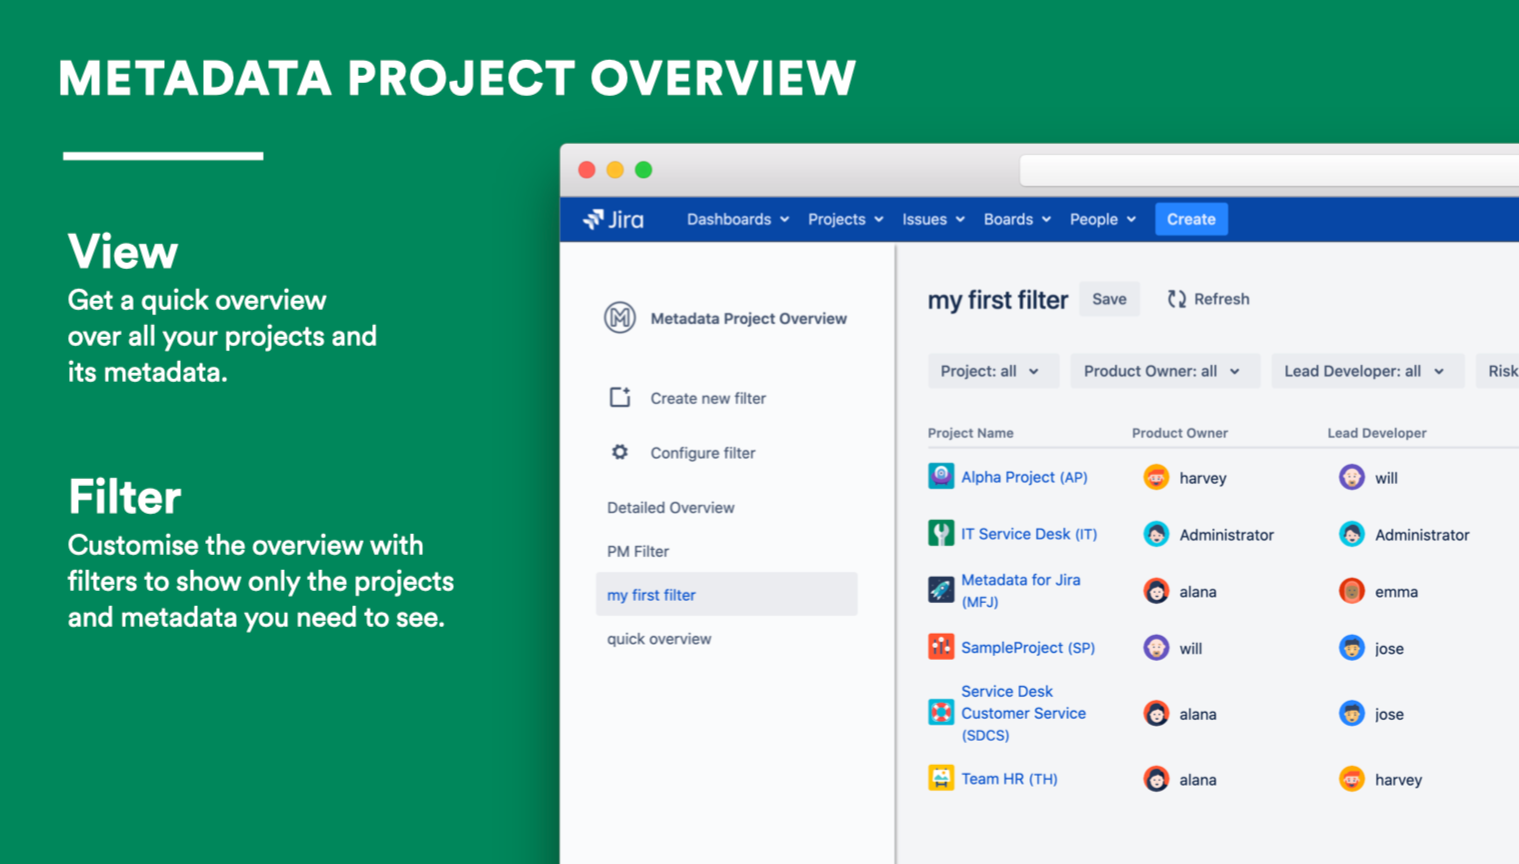
Task: Open the PM Filter sidebar item
Action: tap(638, 551)
